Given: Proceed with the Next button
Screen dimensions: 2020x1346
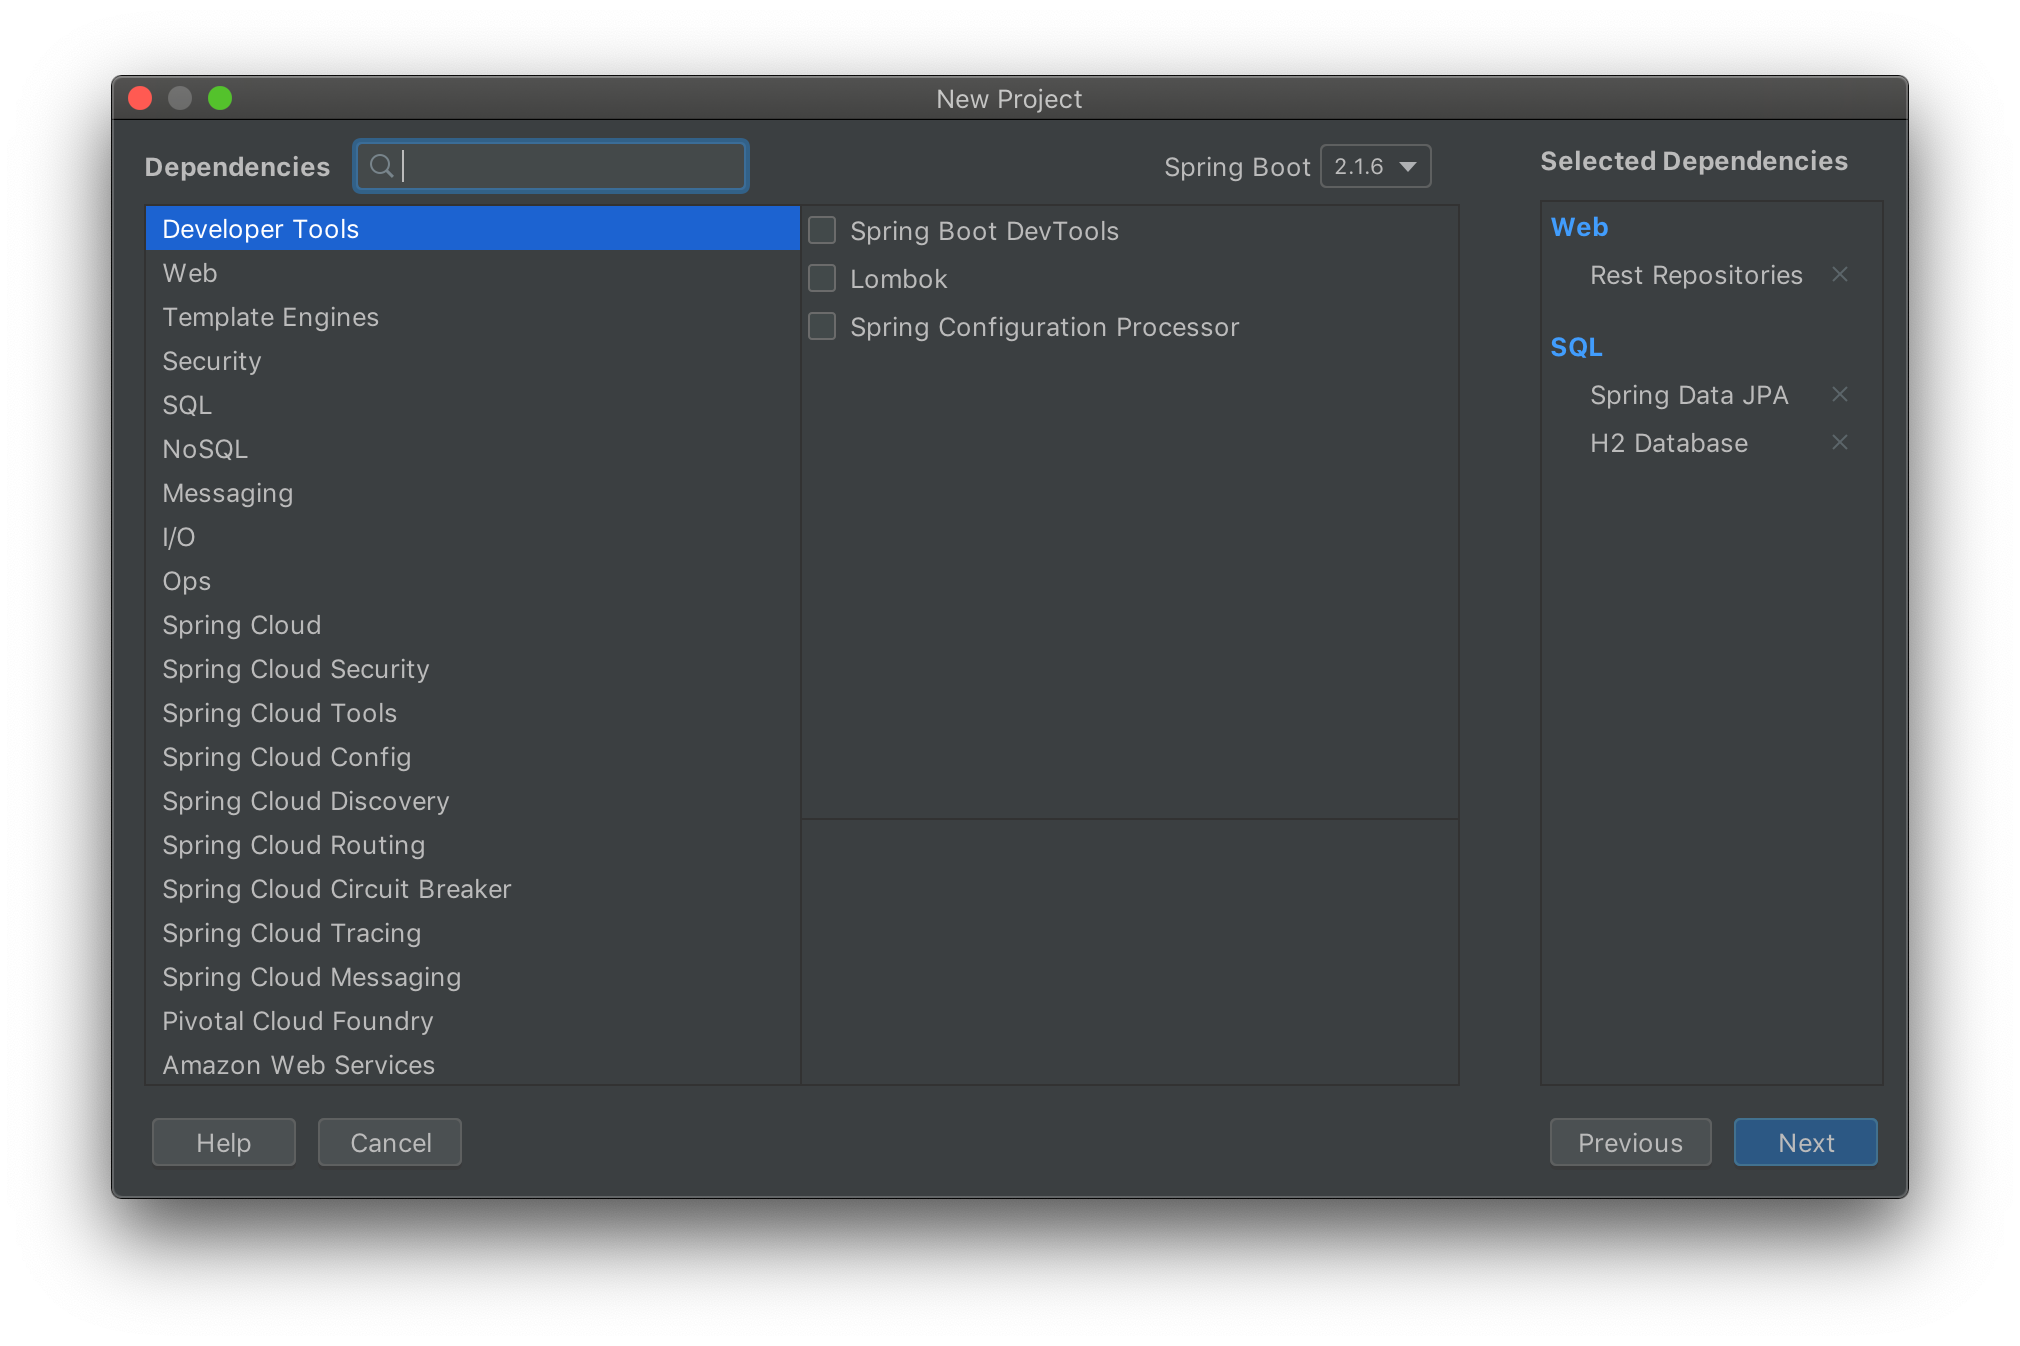Looking at the screenshot, I should click(1806, 1142).
